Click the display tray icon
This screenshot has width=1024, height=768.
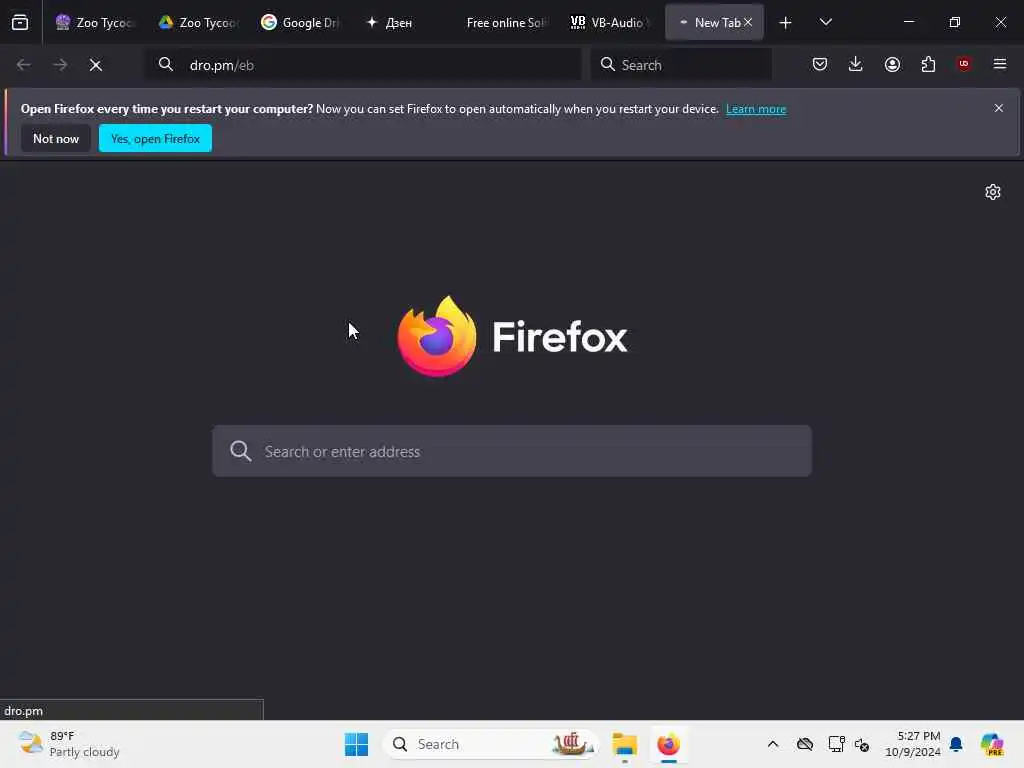(x=836, y=744)
